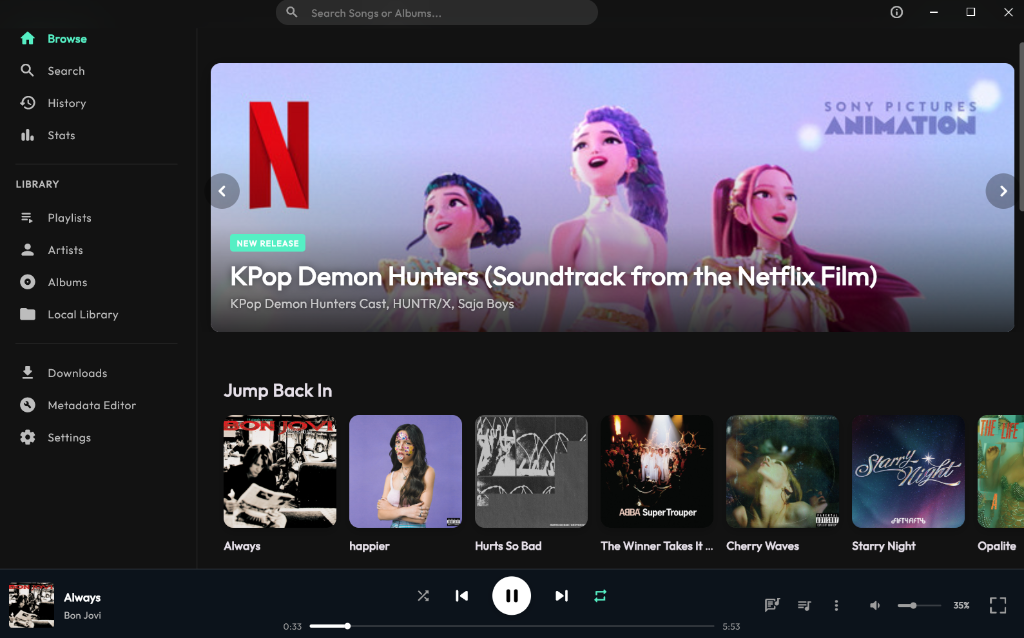Skip to next track
The height and width of the screenshot is (638, 1024).
[562, 596]
